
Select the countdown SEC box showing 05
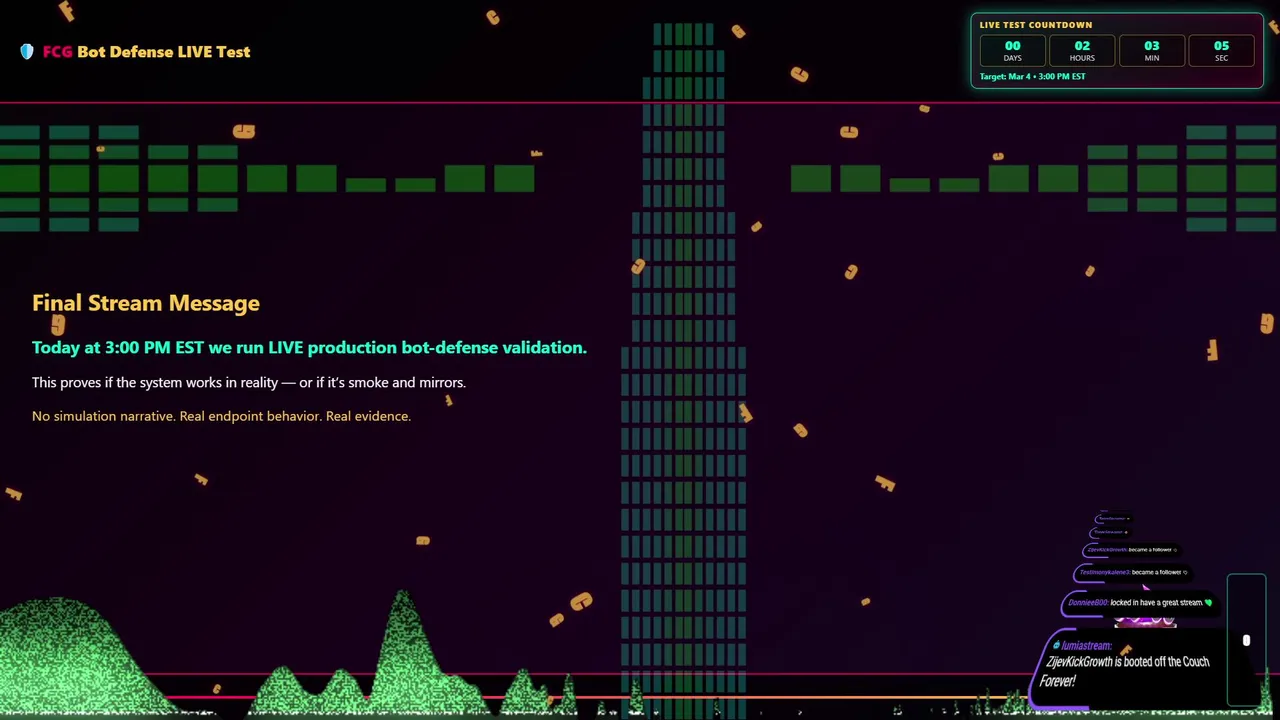pyautogui.click(x=1221, y=51)
